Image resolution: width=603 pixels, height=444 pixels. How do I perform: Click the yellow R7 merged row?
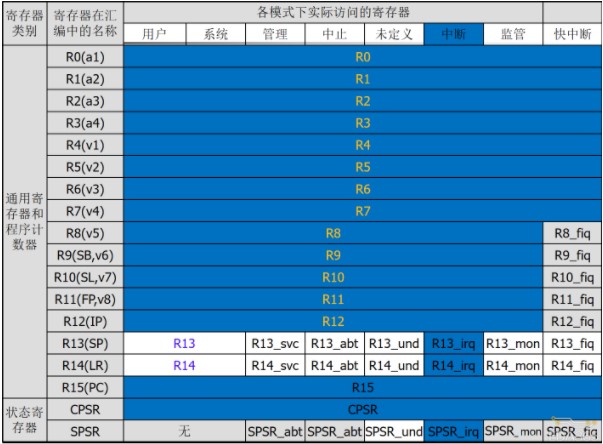click(362, 211)
